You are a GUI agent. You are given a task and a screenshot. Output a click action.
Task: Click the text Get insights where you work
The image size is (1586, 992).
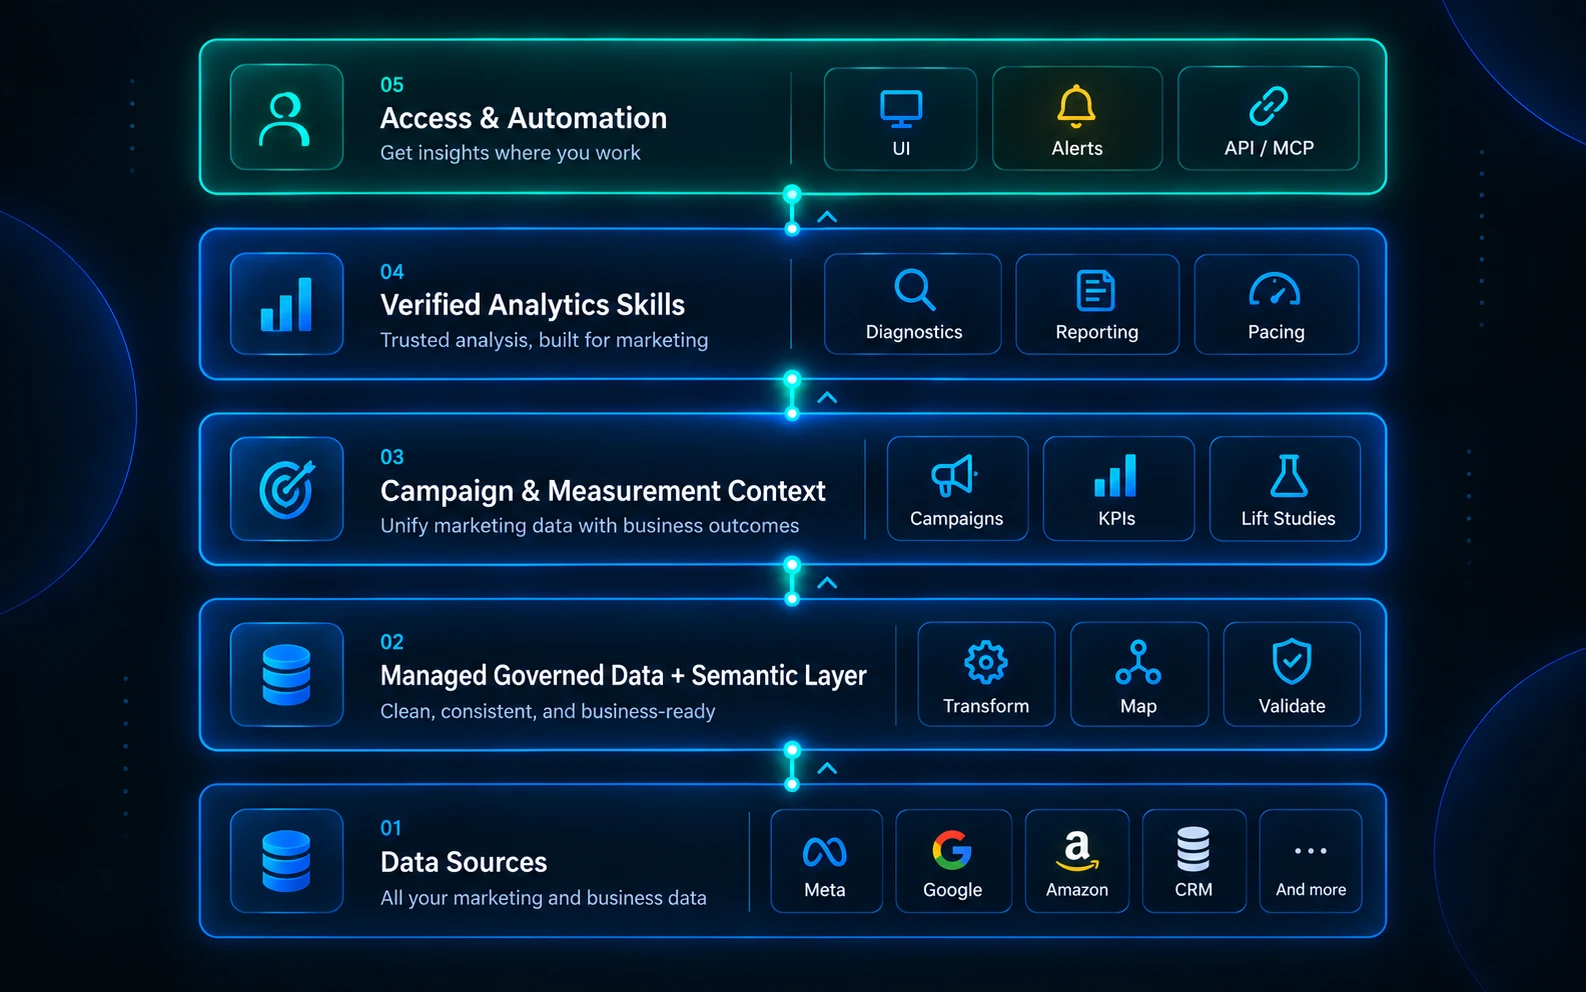click(x=510, y=153)
